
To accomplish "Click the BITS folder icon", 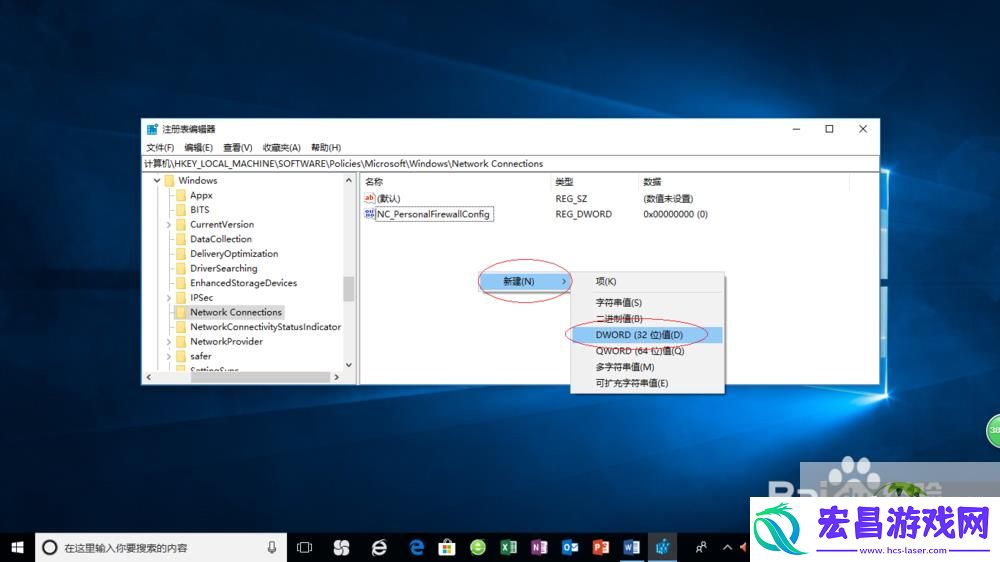I will point(180,209).
